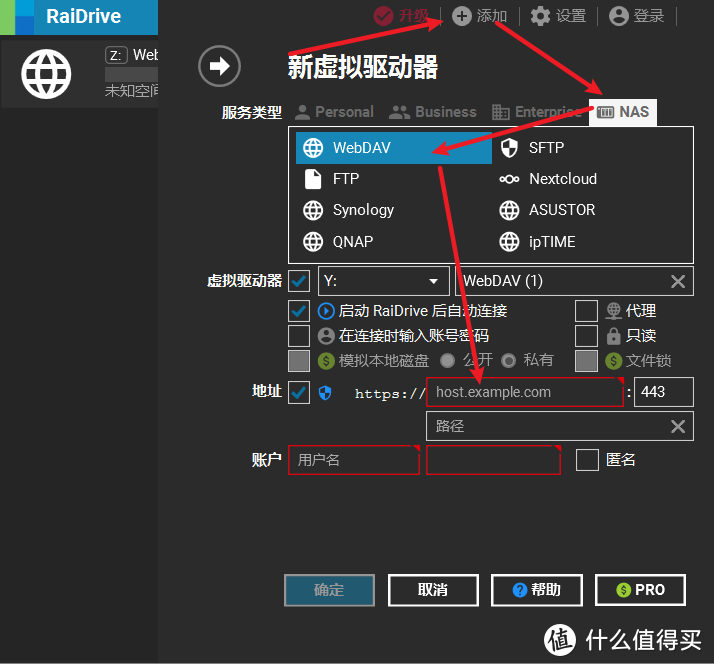Open 帮助 help button
714x667 pixels.
pos(536,590)
